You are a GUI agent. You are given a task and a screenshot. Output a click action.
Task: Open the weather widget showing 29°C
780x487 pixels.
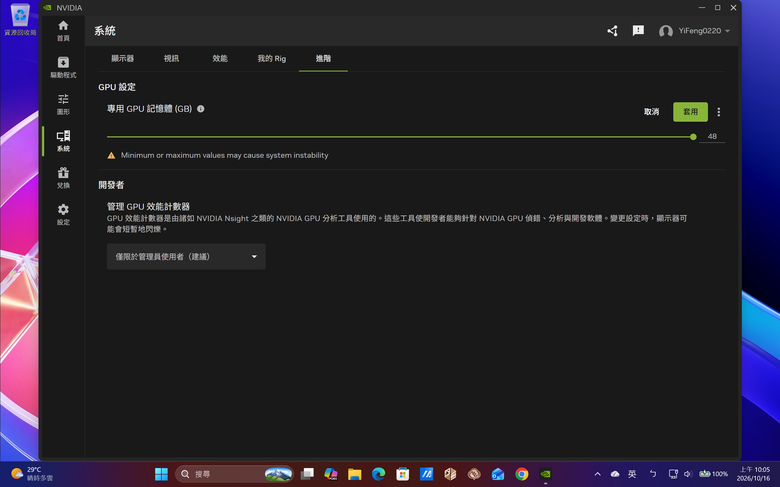click(32, 474)
